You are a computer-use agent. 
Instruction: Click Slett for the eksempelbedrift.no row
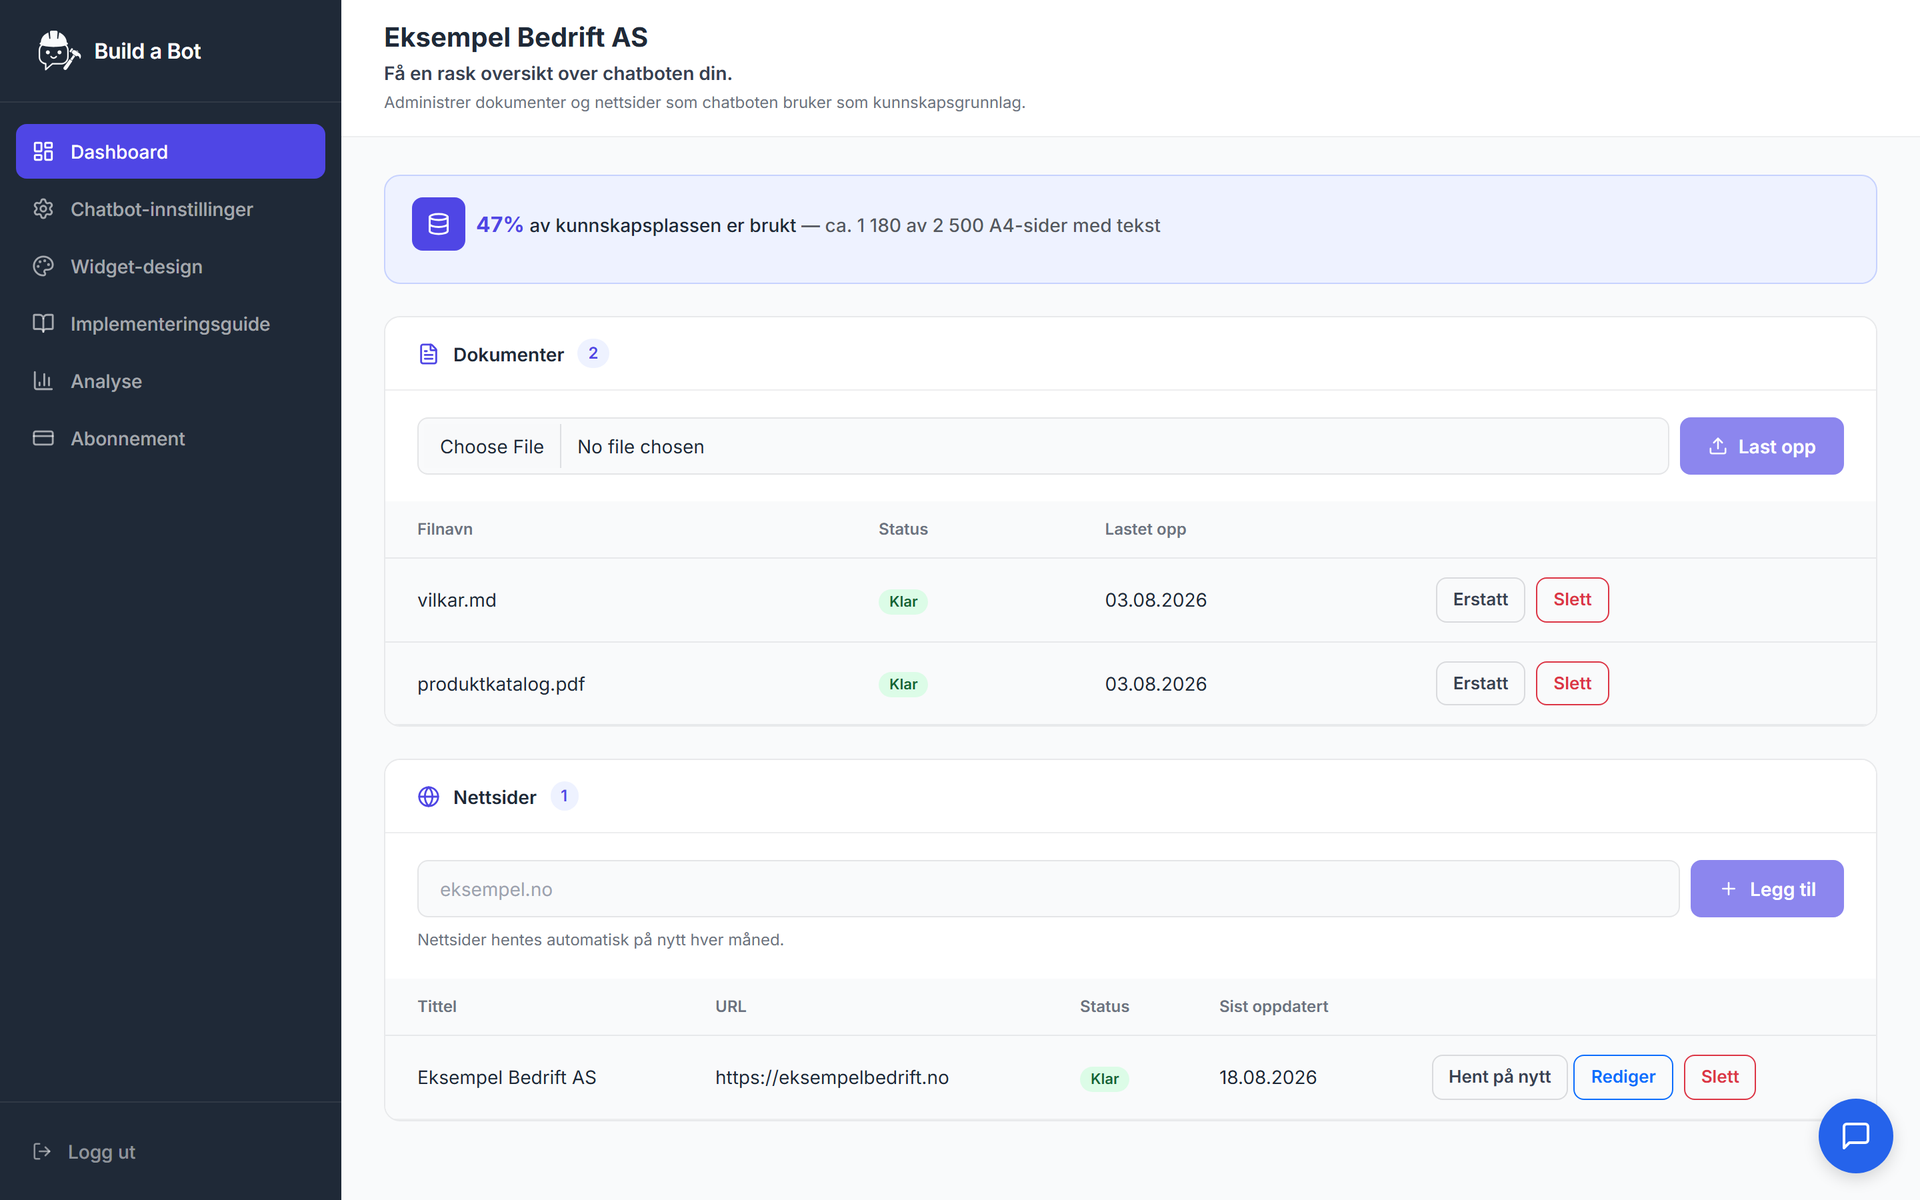point(1719,1077)
